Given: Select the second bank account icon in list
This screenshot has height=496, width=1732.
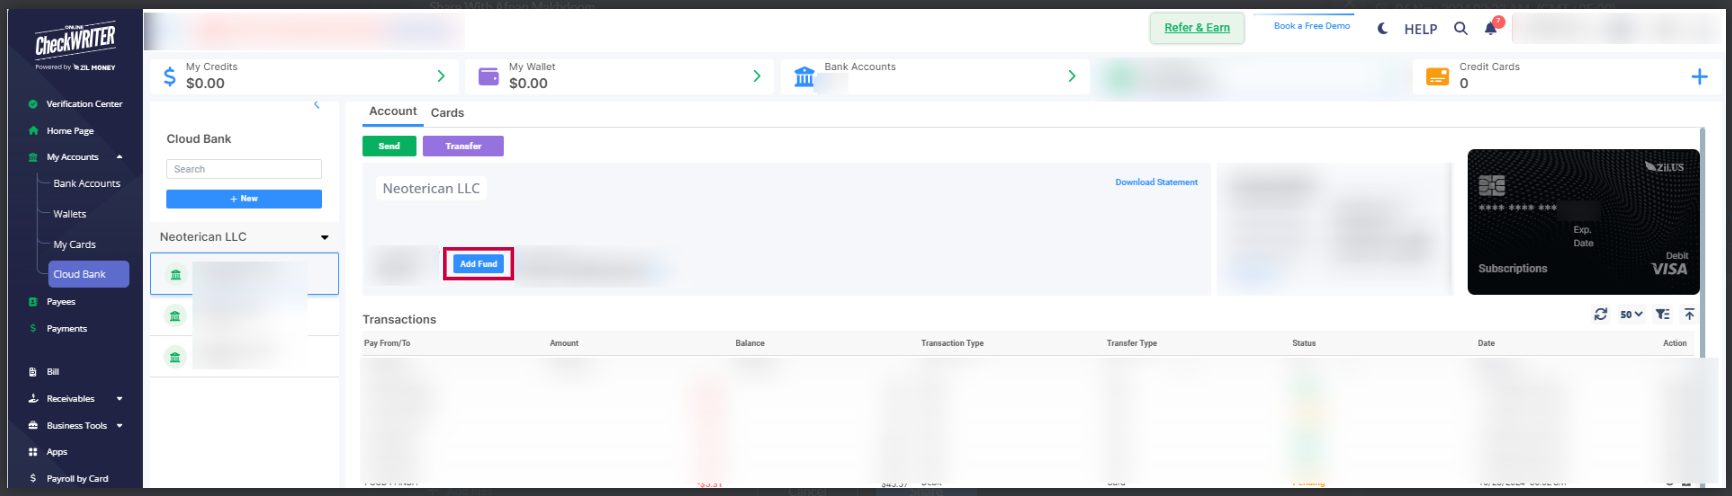Looking at the screenshot, I should pos(176,316).
